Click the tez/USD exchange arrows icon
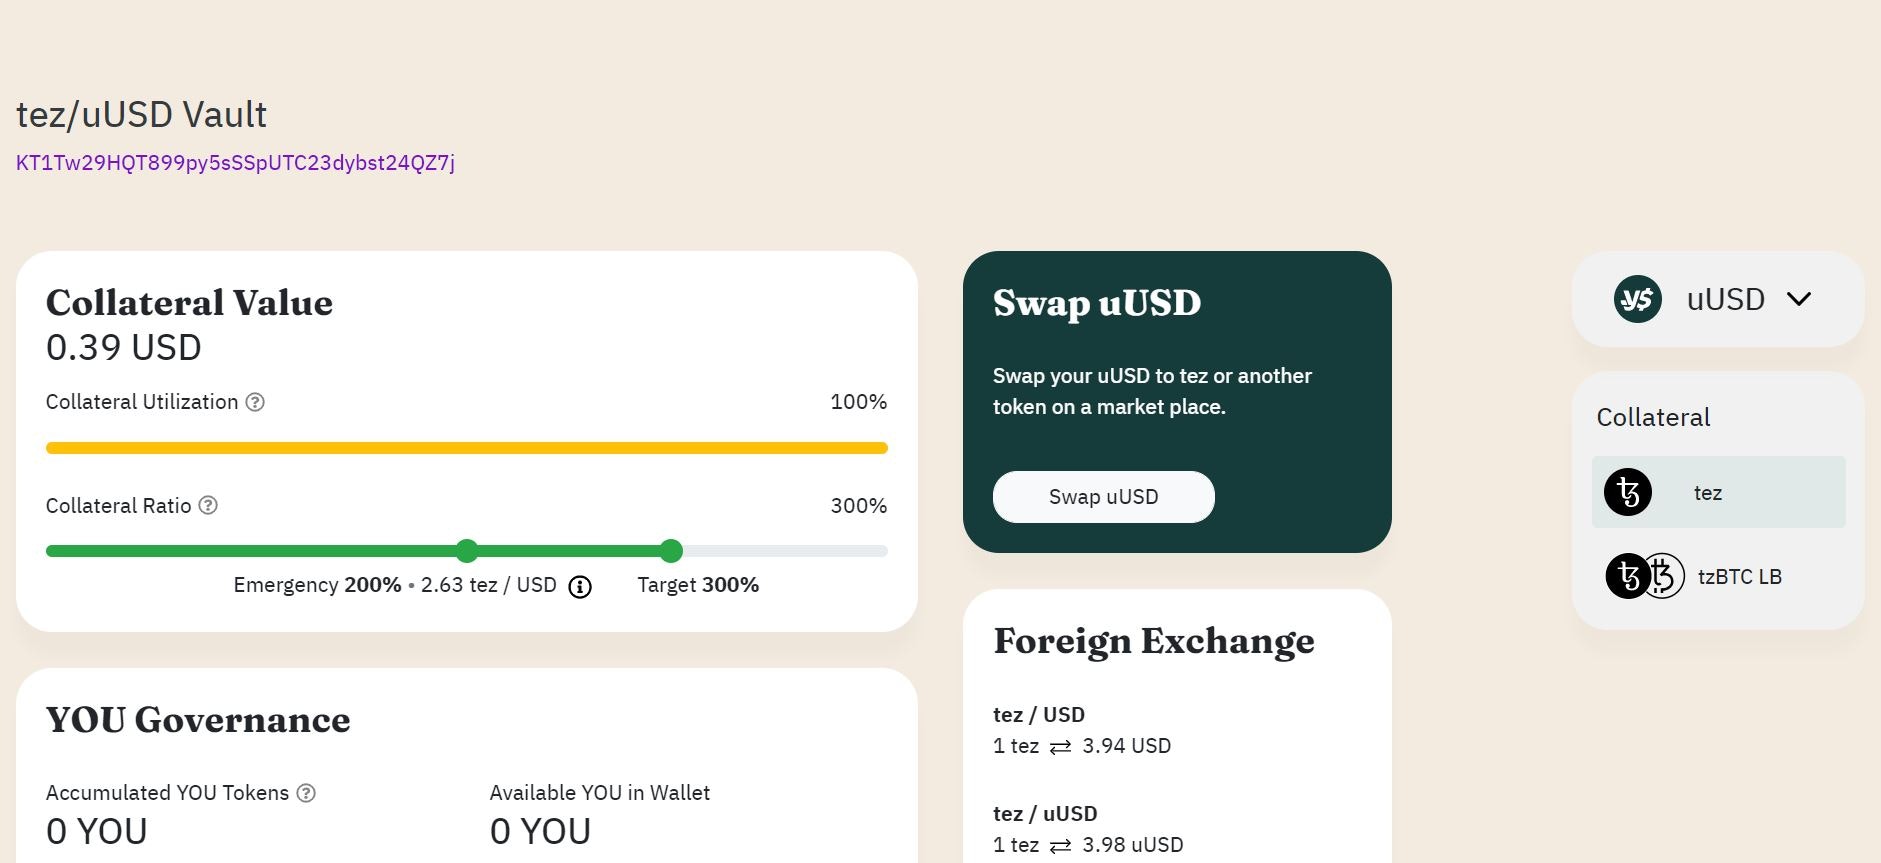The height and width of the screenshot is (863, 1881). [1060, 747]
